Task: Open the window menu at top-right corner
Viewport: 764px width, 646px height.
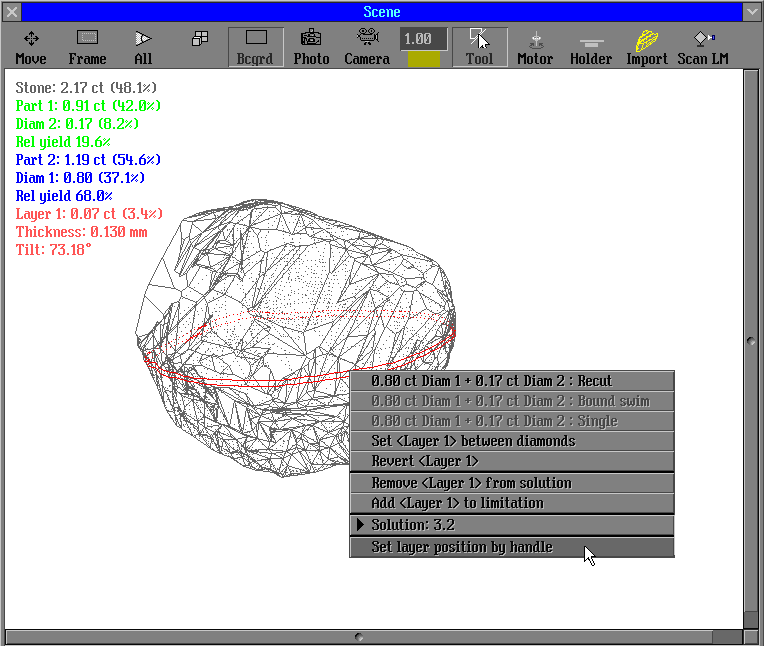Action: (753, 12)
